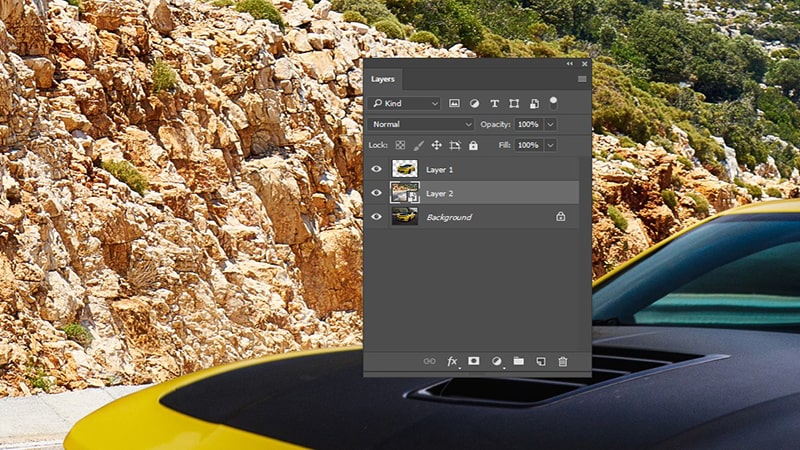Click the Layer 1 name text
The height and width of the screenshot is (450, 800).
click(x=439, y=169)
